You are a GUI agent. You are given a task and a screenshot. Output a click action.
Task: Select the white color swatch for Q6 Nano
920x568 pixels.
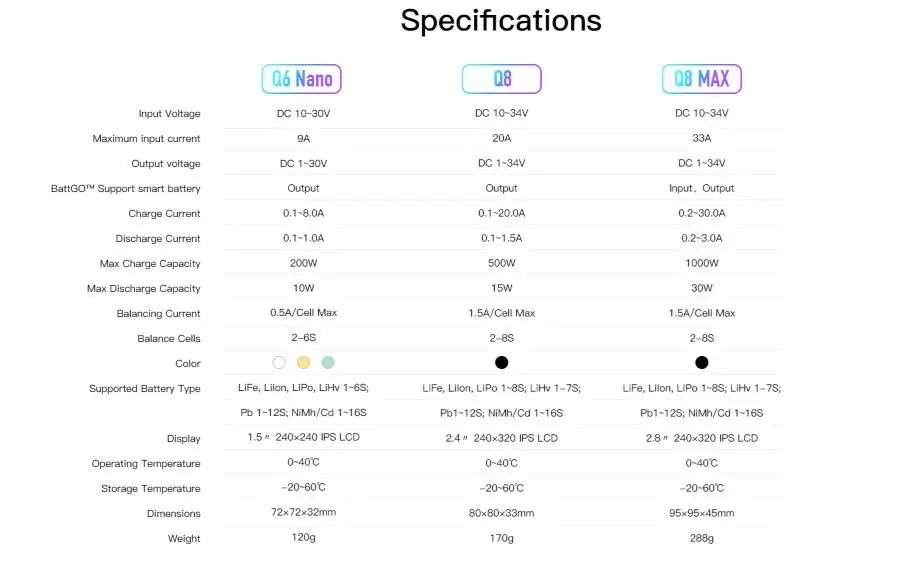[x=279, y=363]
